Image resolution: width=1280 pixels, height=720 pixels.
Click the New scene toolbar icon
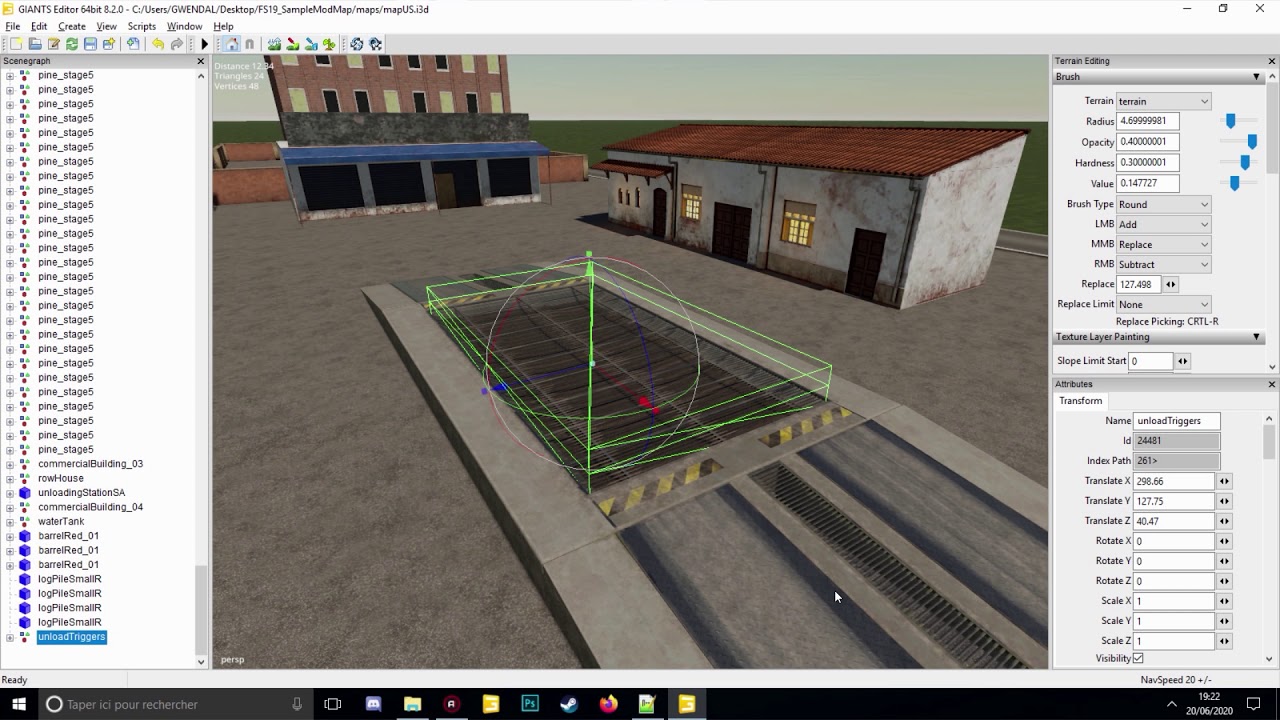point(16,44)
